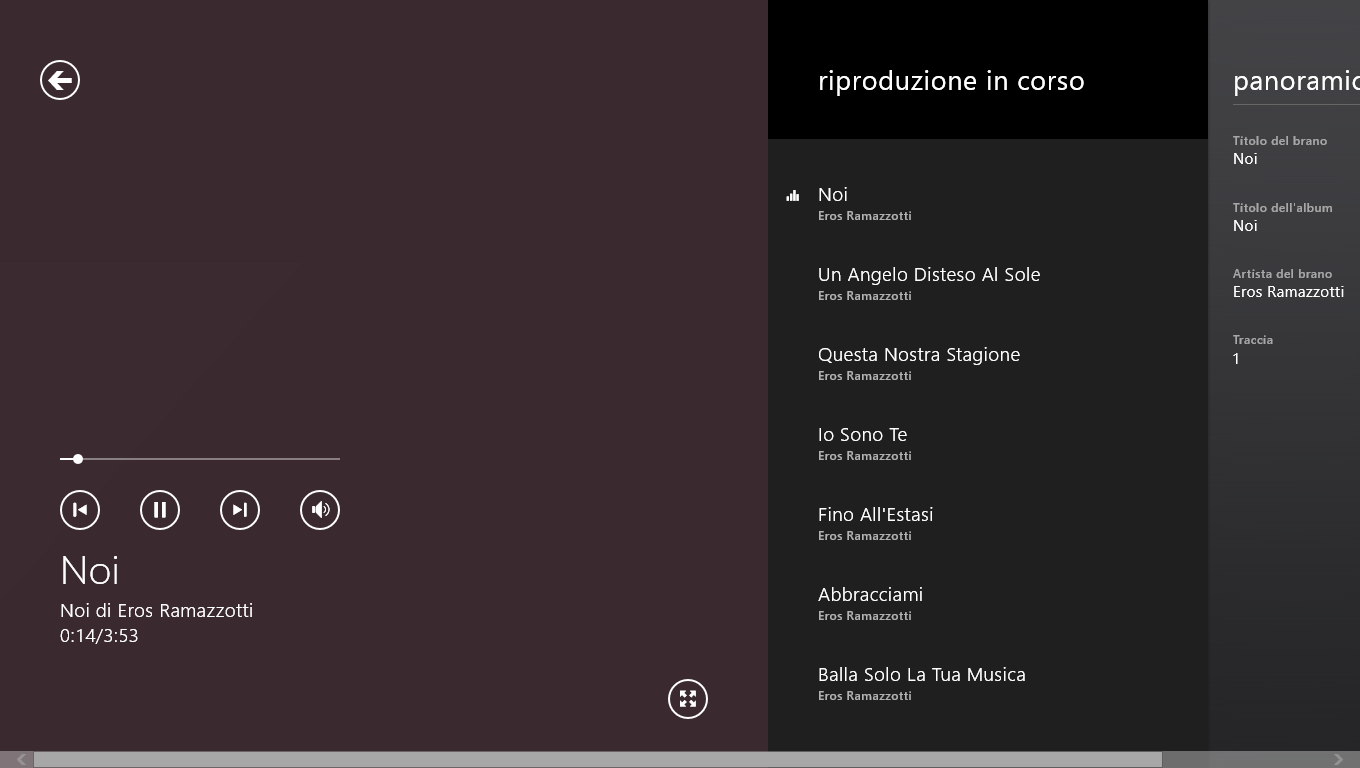
Task: Click the Noi di Eros Ramazzotti subtitle
Action: coord(156,610)
